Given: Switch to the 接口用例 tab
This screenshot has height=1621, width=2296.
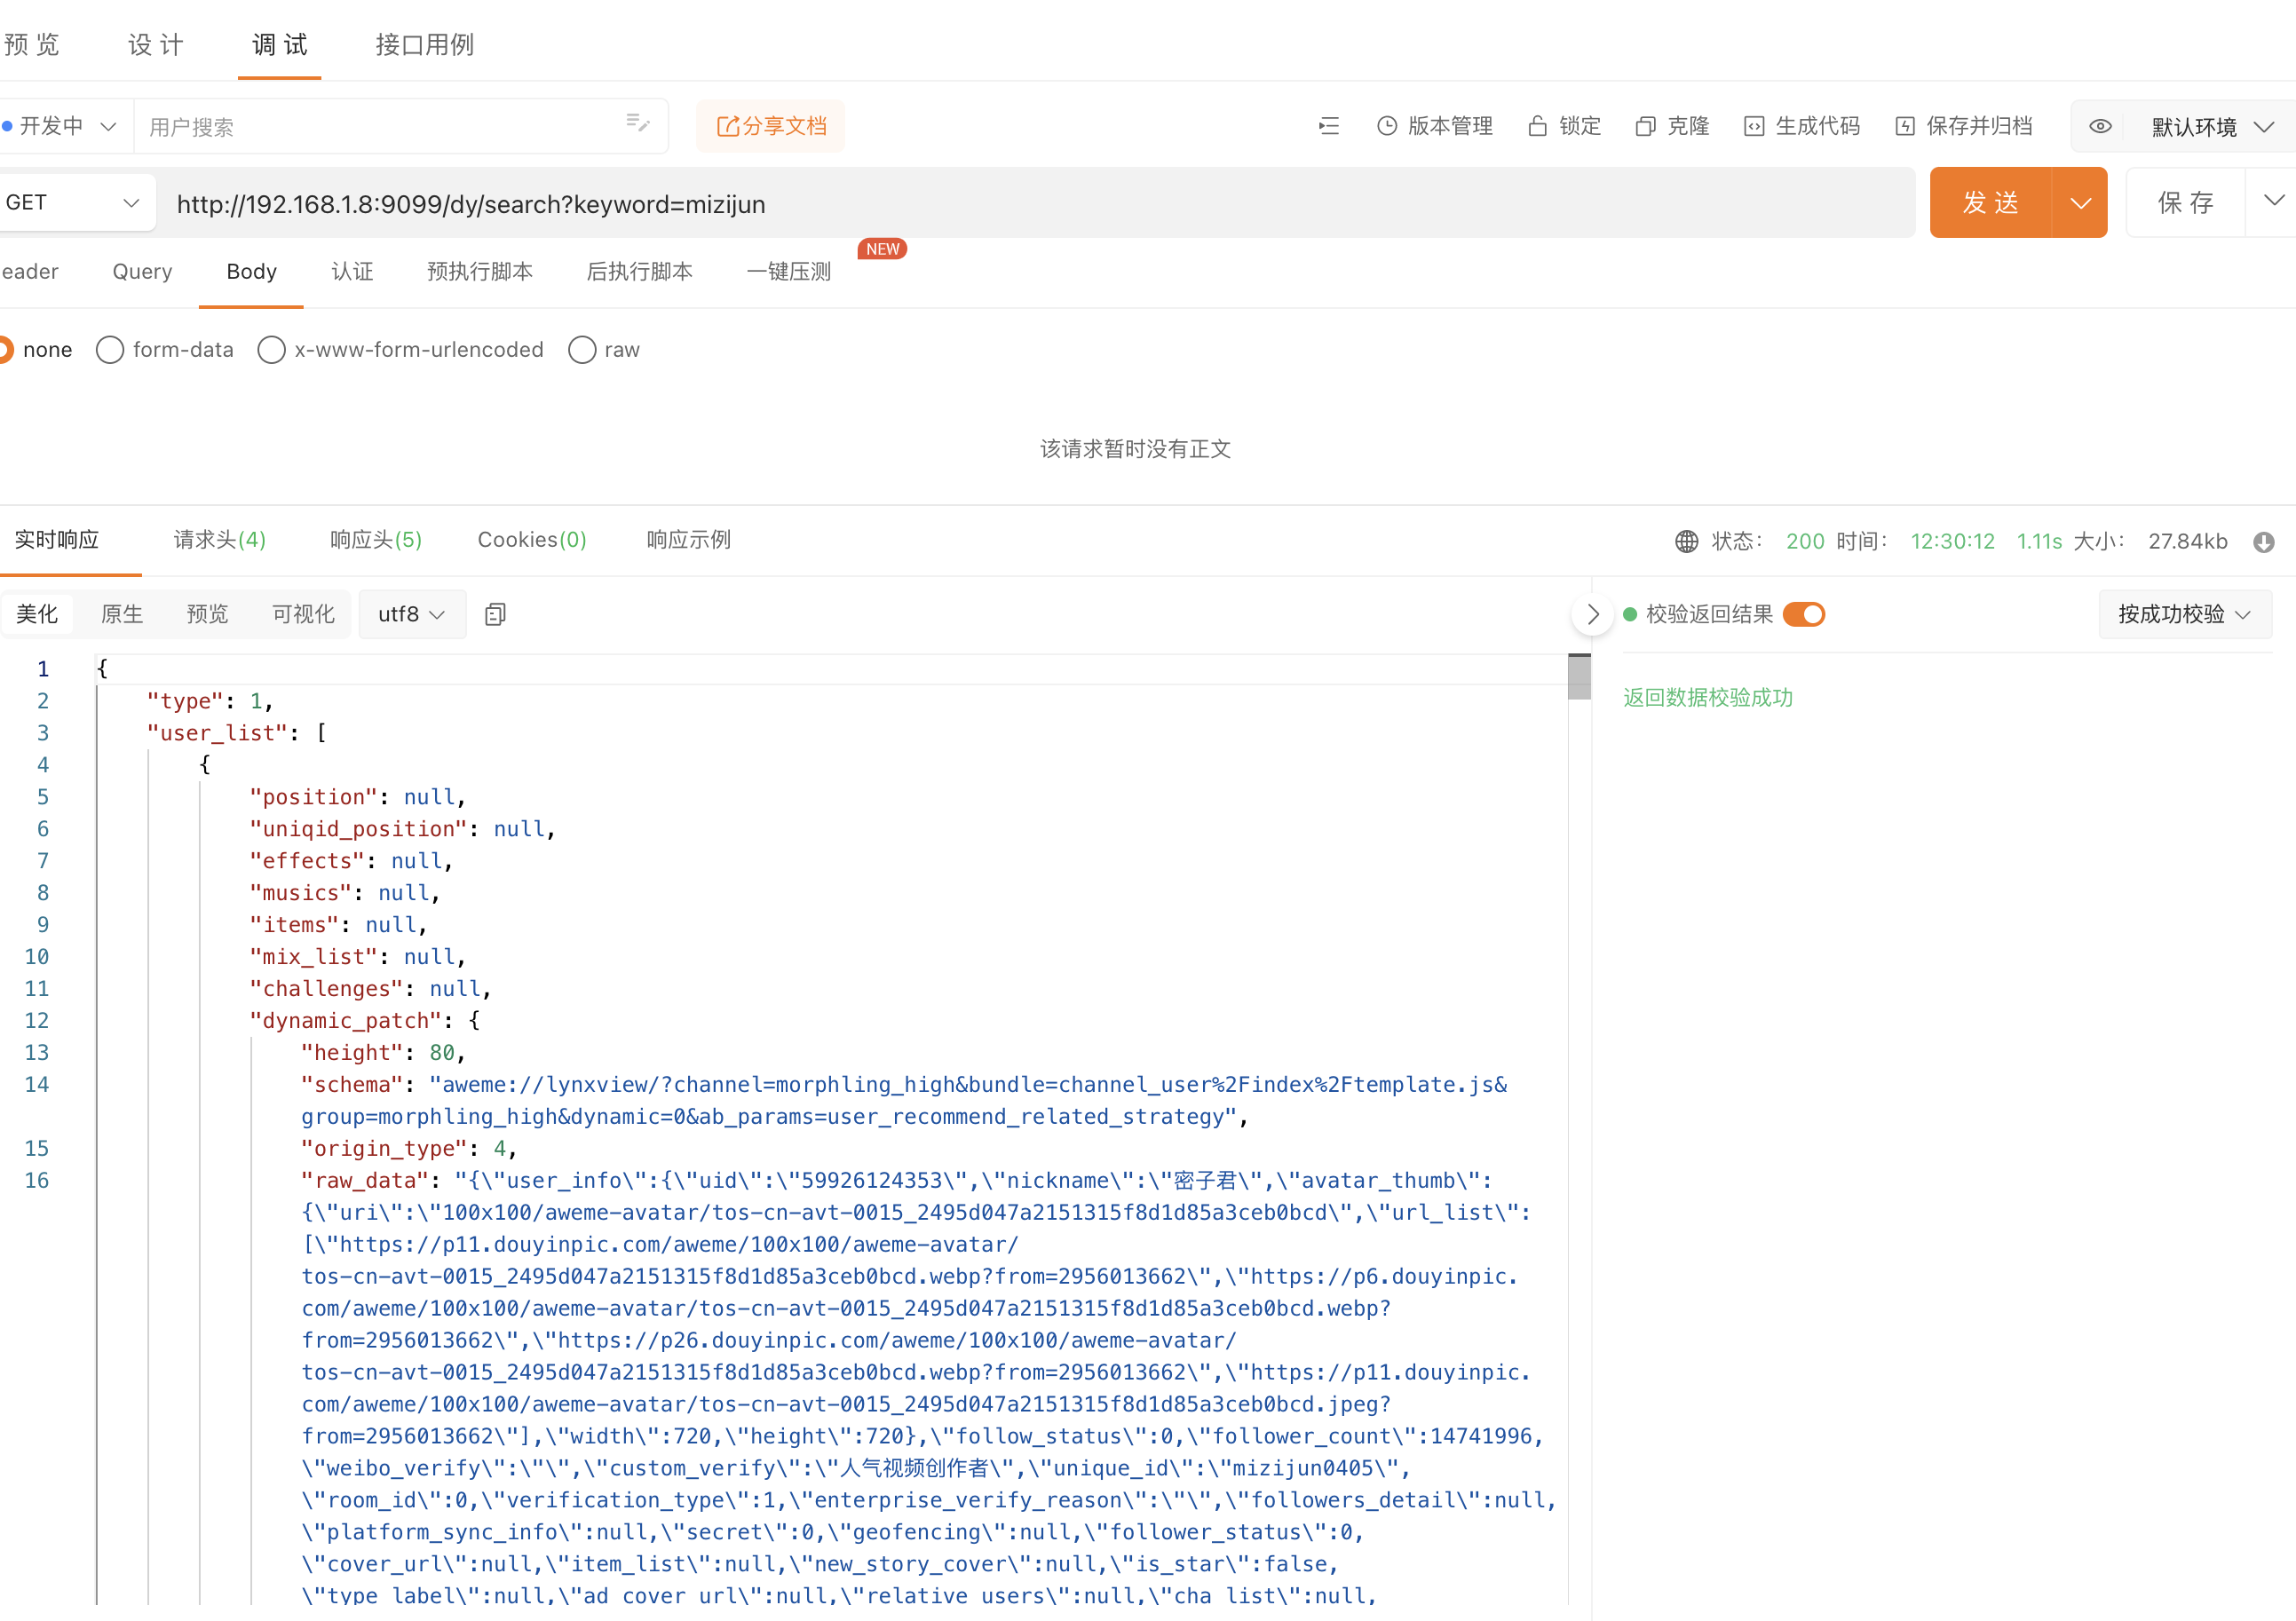Looking at the screenshot, I should pos(424,45).
